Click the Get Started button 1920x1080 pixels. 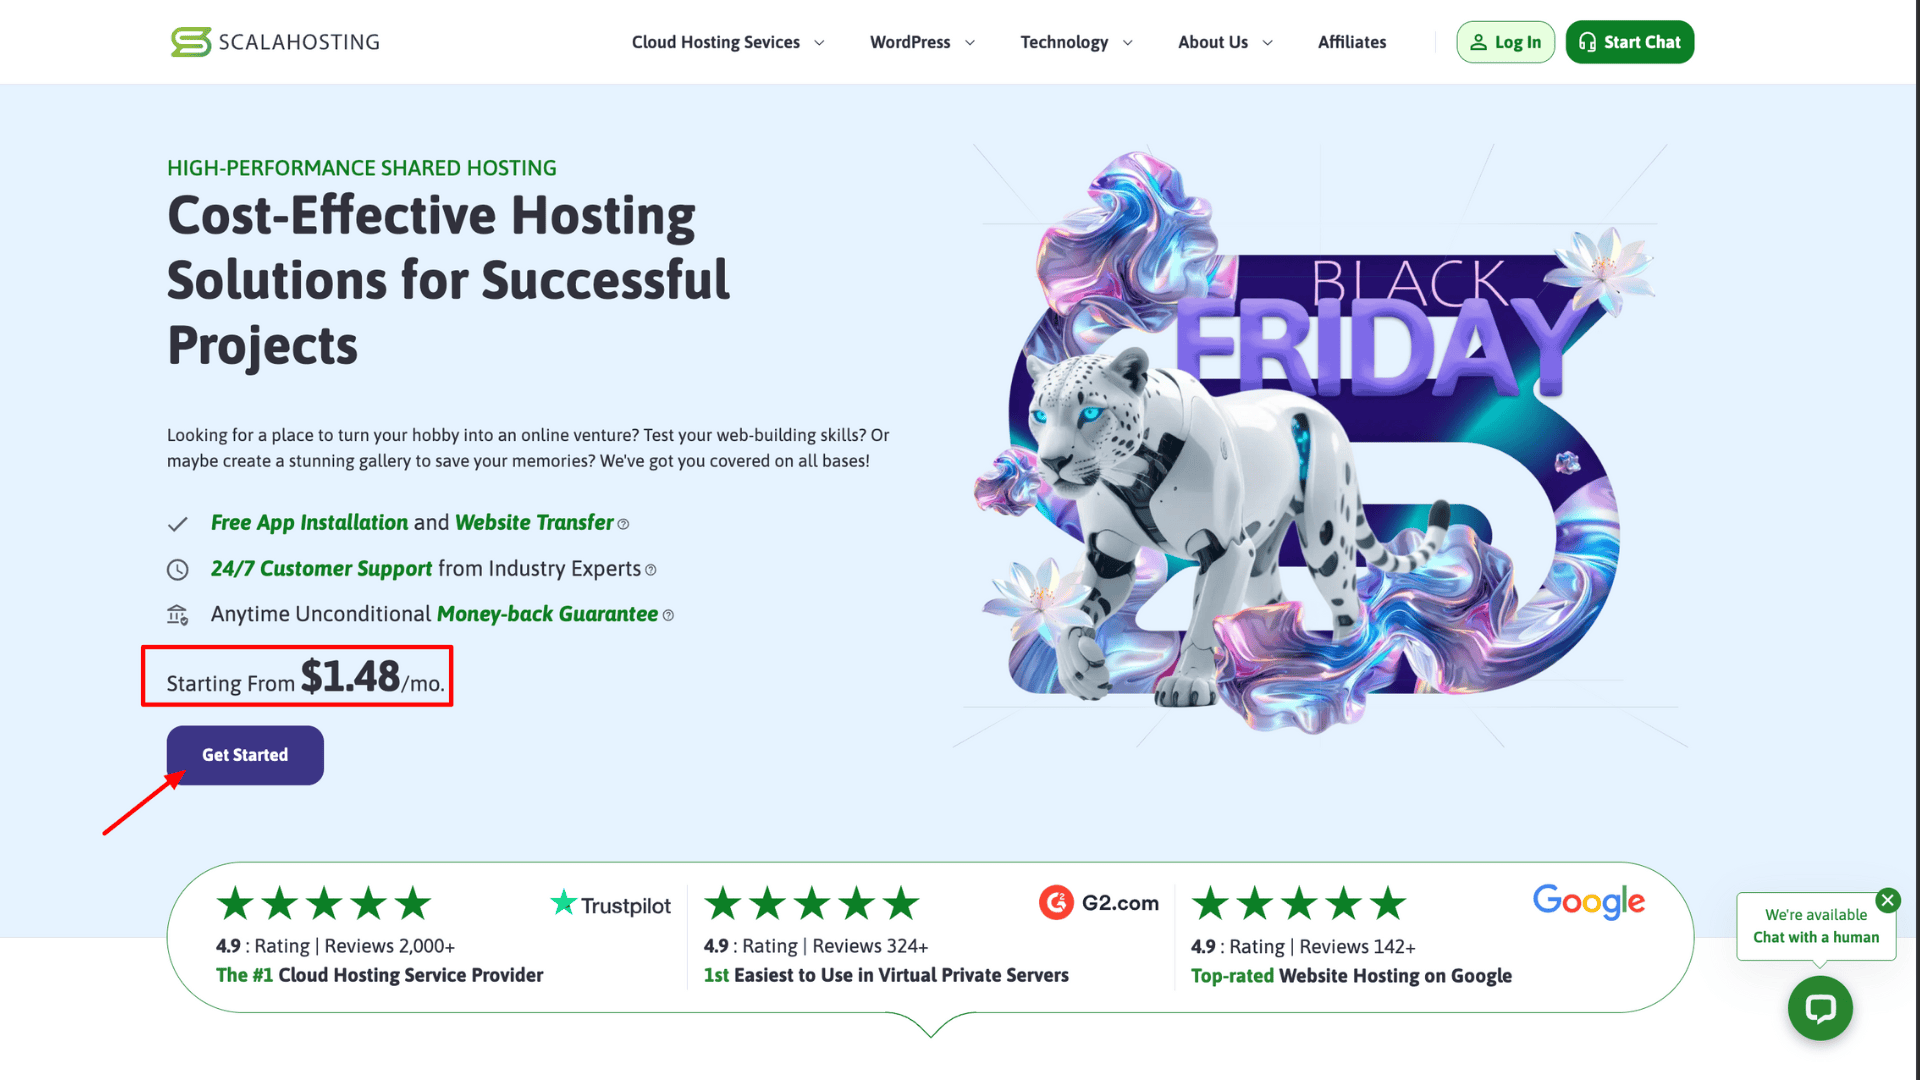point(245,755)
